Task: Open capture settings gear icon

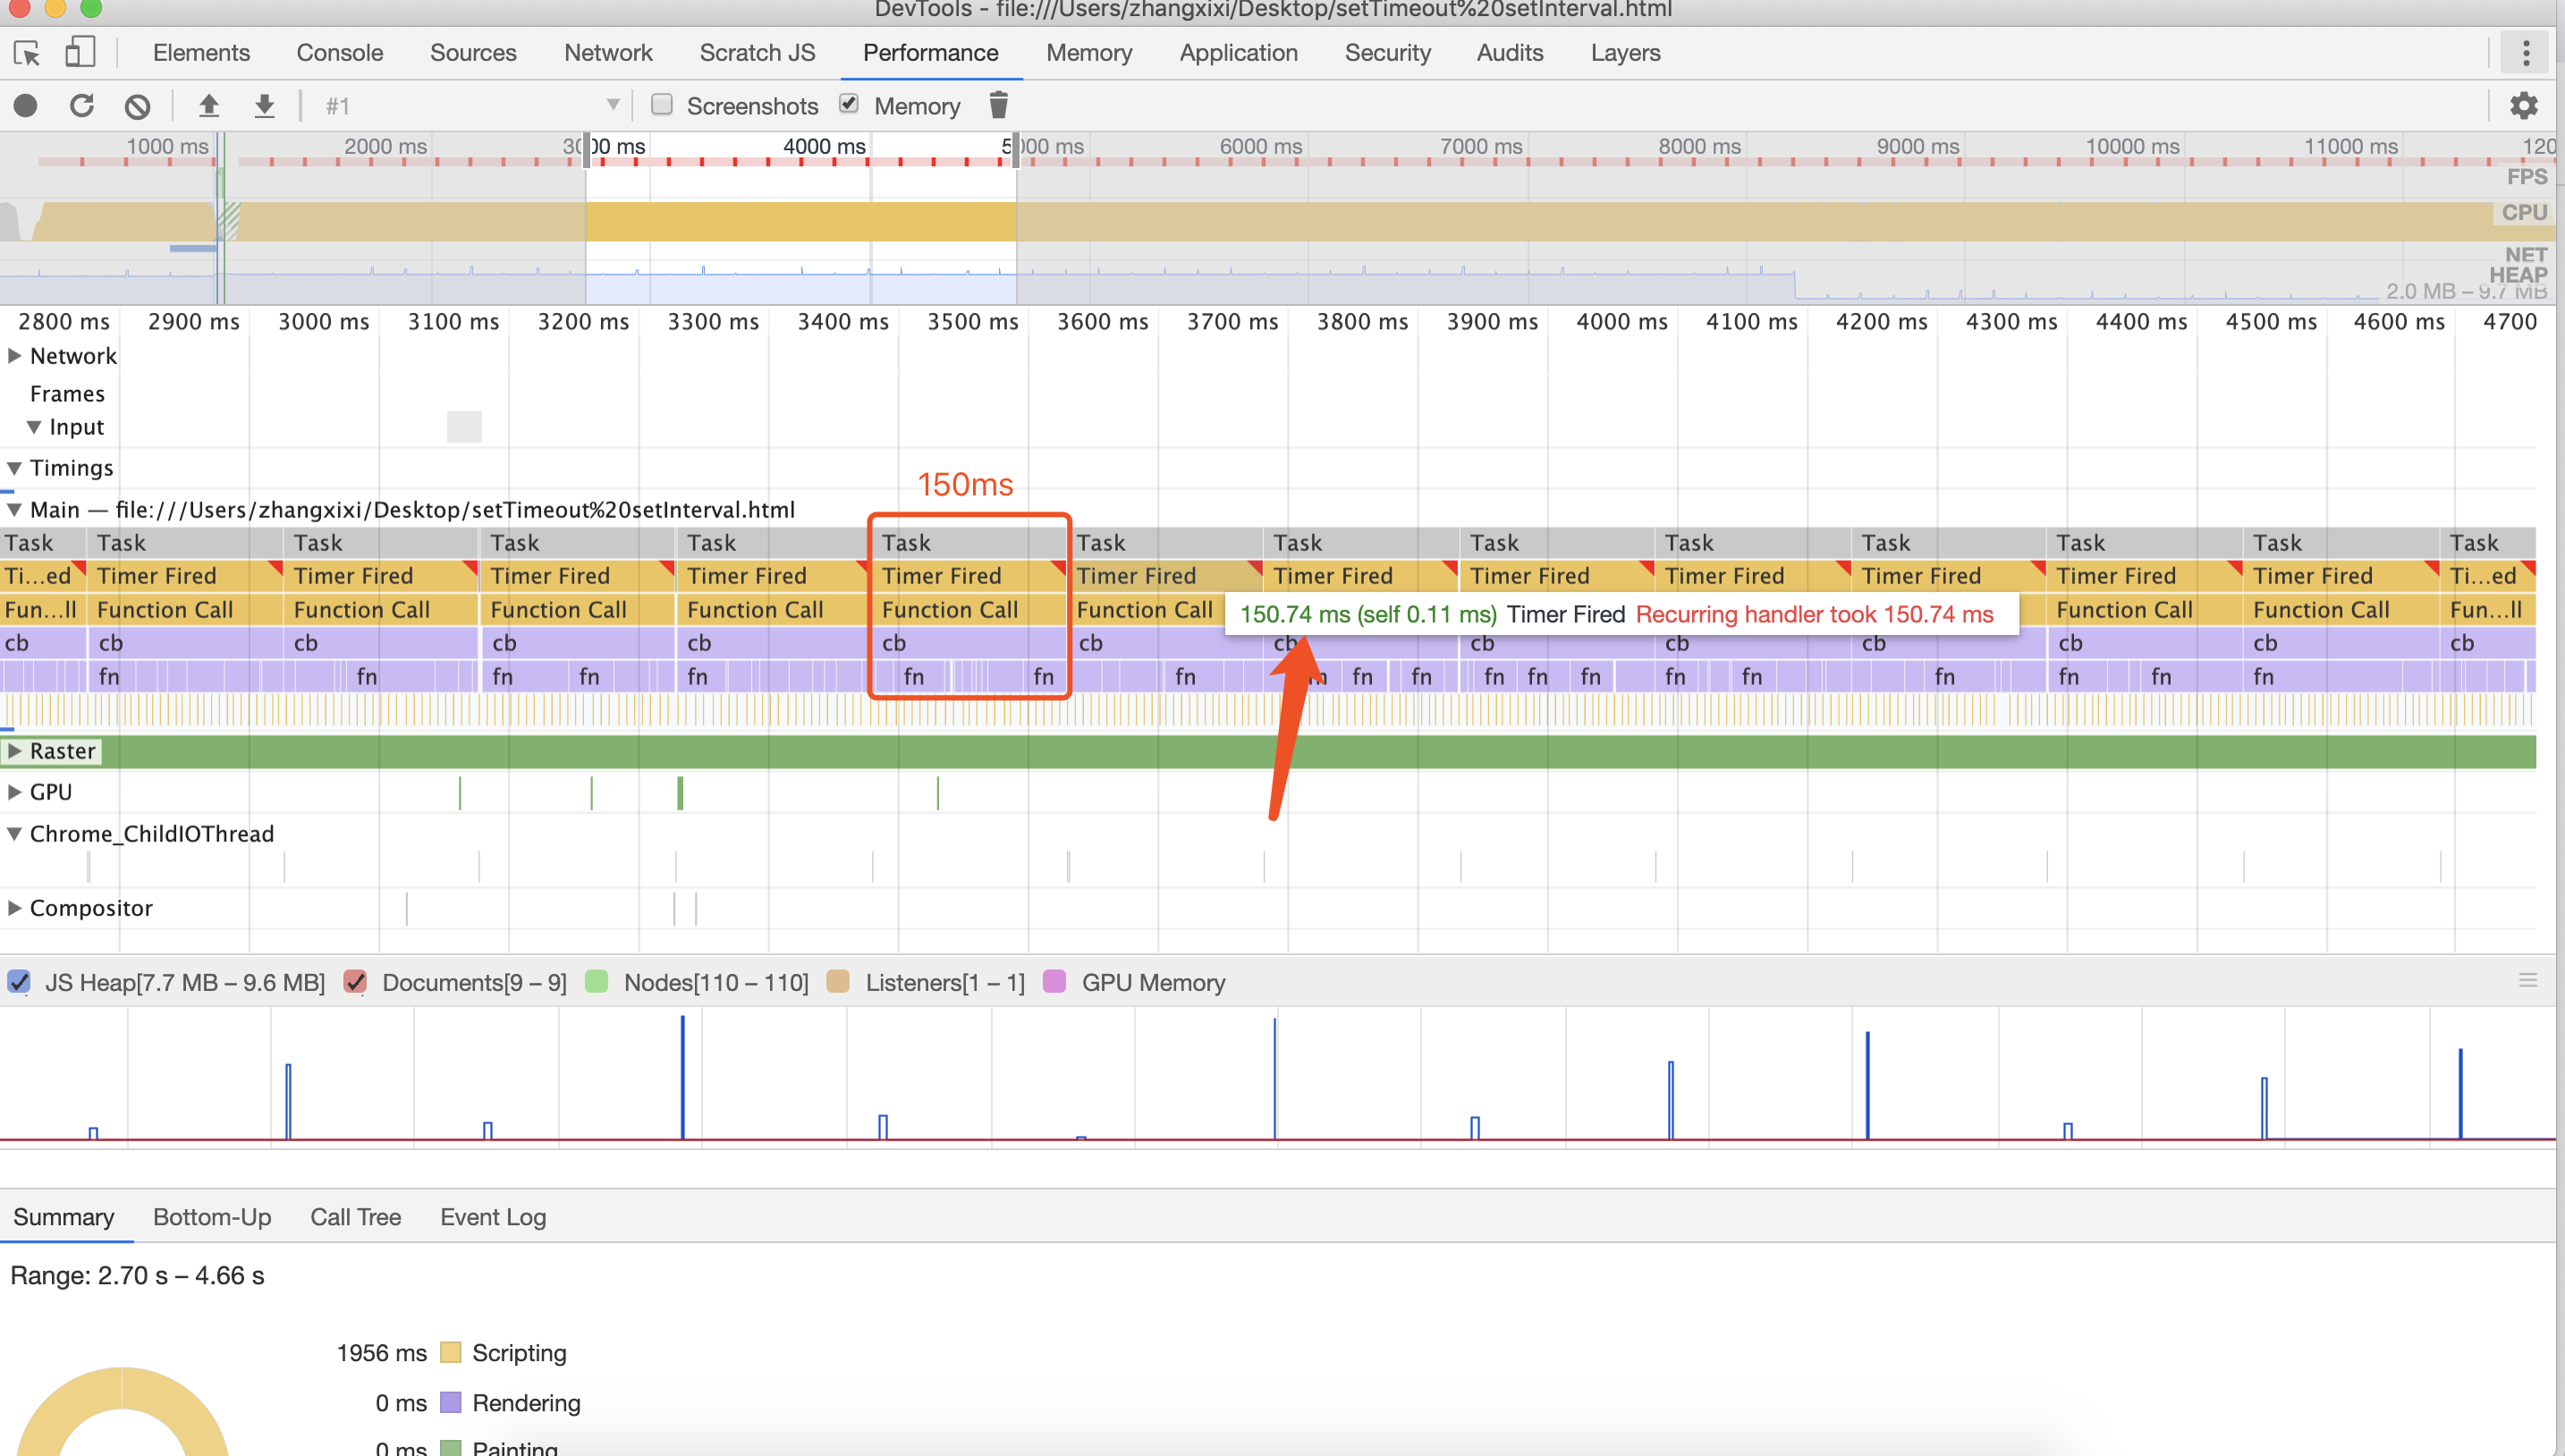Action: [2524, 105]
